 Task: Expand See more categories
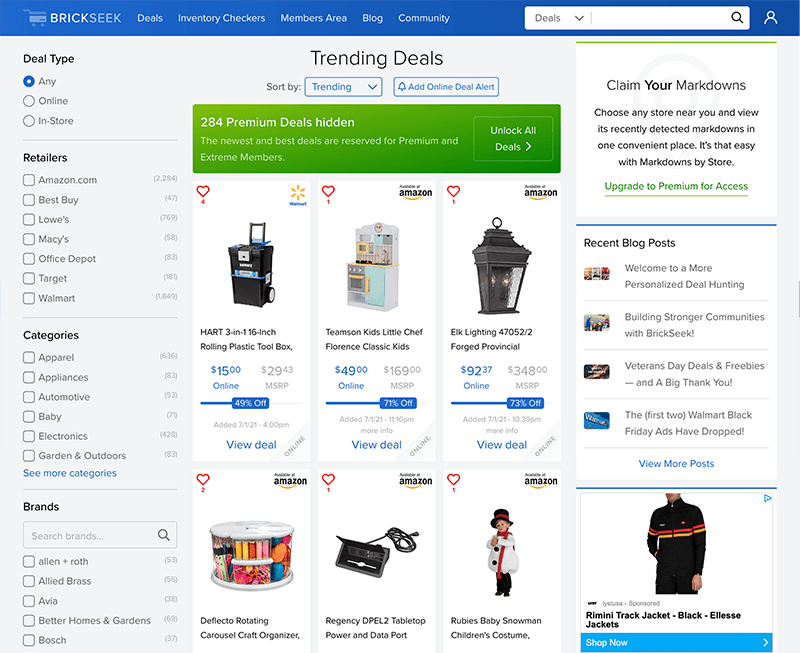[x=70, y=473]
